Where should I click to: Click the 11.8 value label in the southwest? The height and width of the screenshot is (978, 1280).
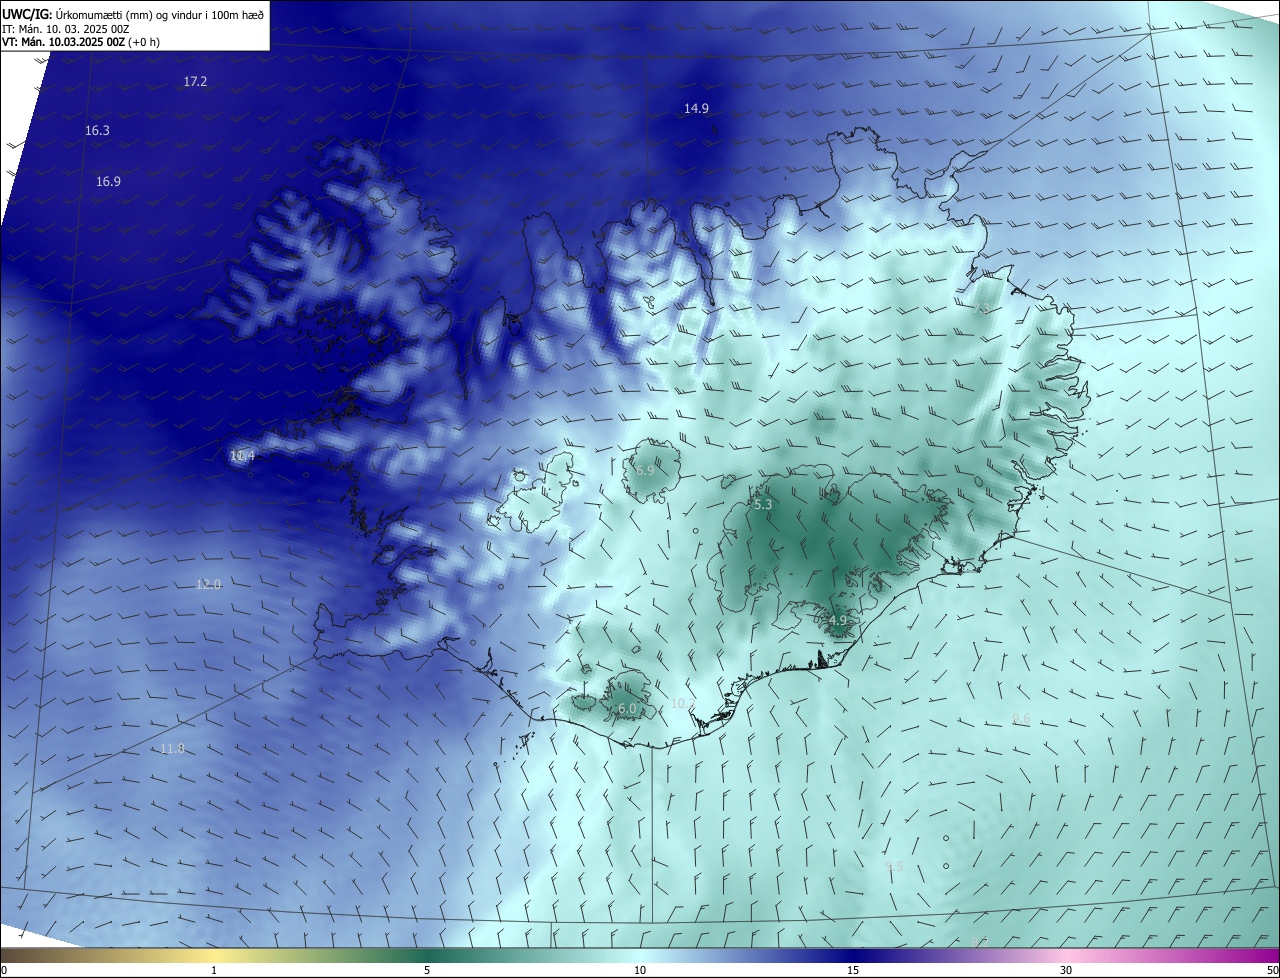coord(172,749)
